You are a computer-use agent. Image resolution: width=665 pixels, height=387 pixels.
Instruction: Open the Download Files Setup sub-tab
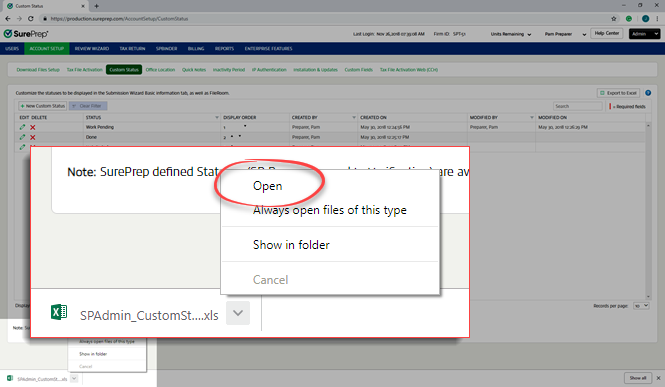click(38, 70)
